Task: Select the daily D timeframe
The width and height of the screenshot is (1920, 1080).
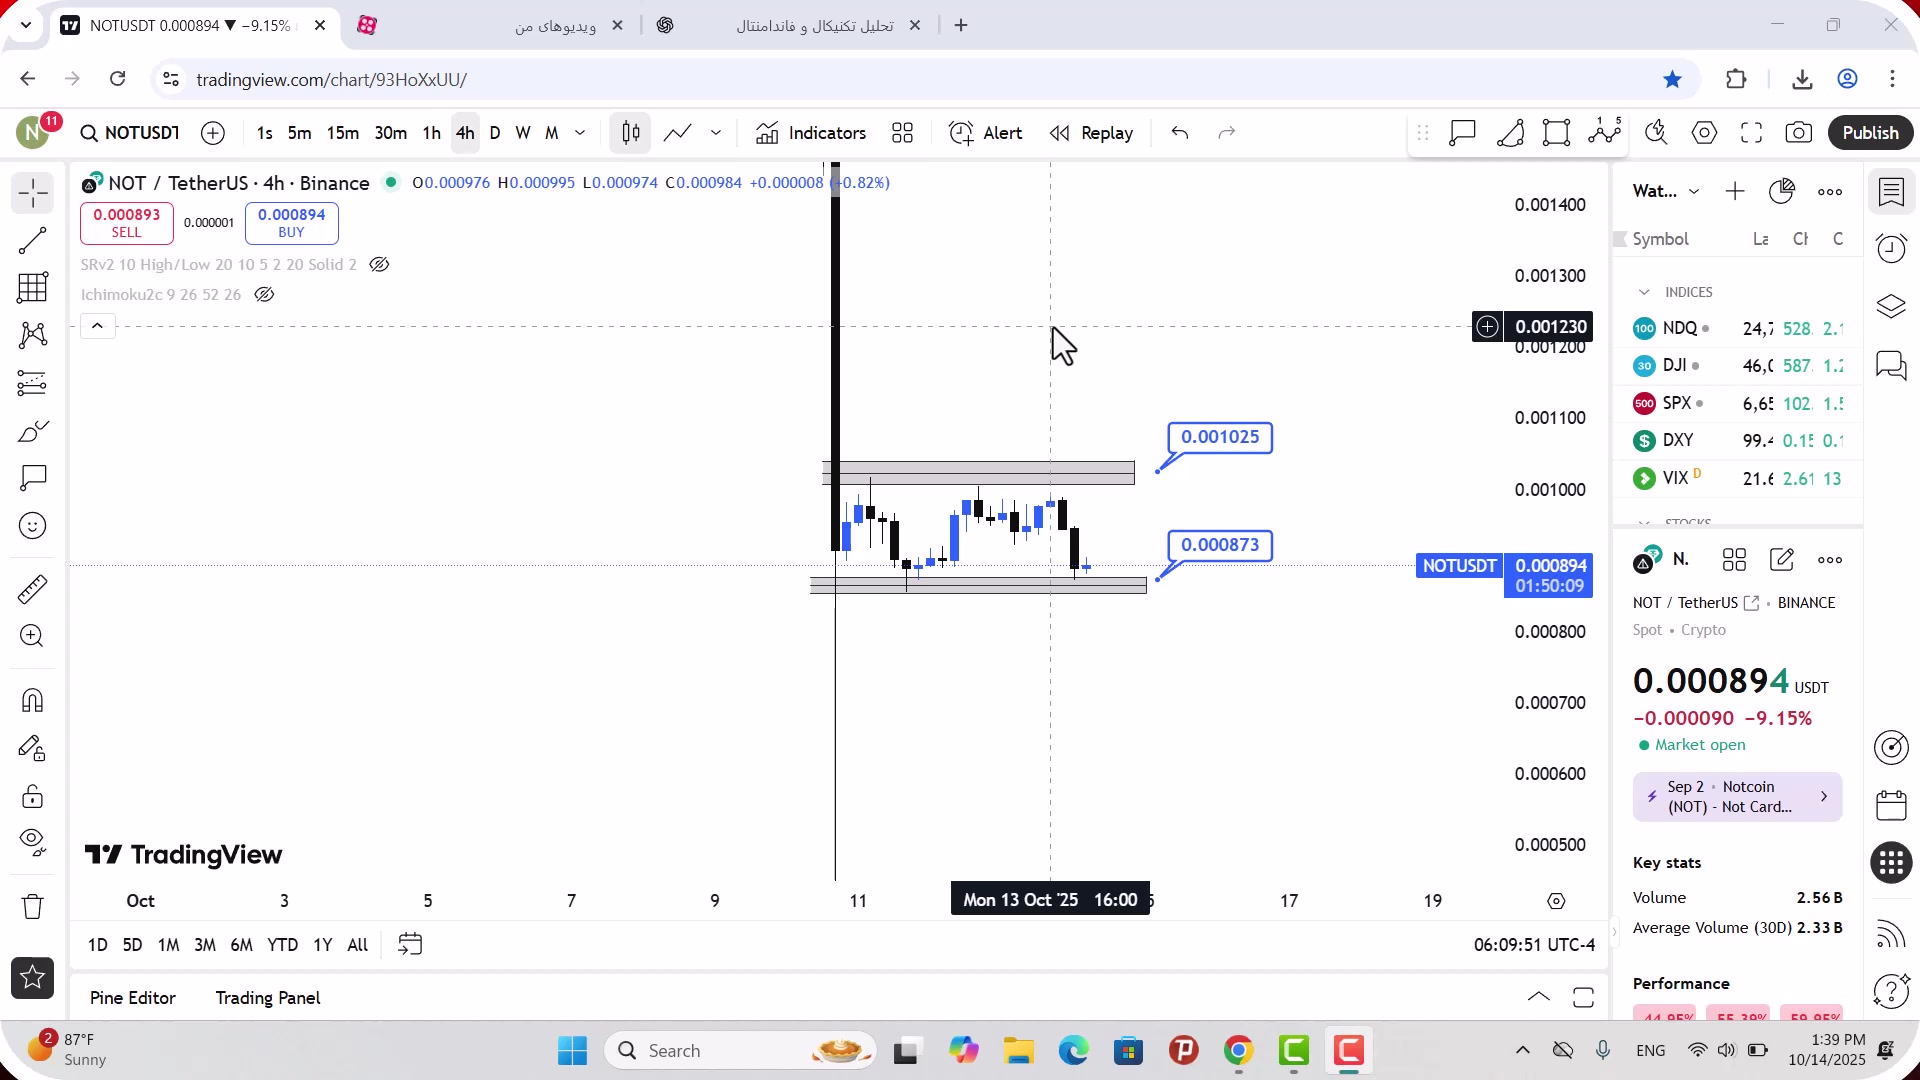Action: pyautogui.click(x=495, y=133)
